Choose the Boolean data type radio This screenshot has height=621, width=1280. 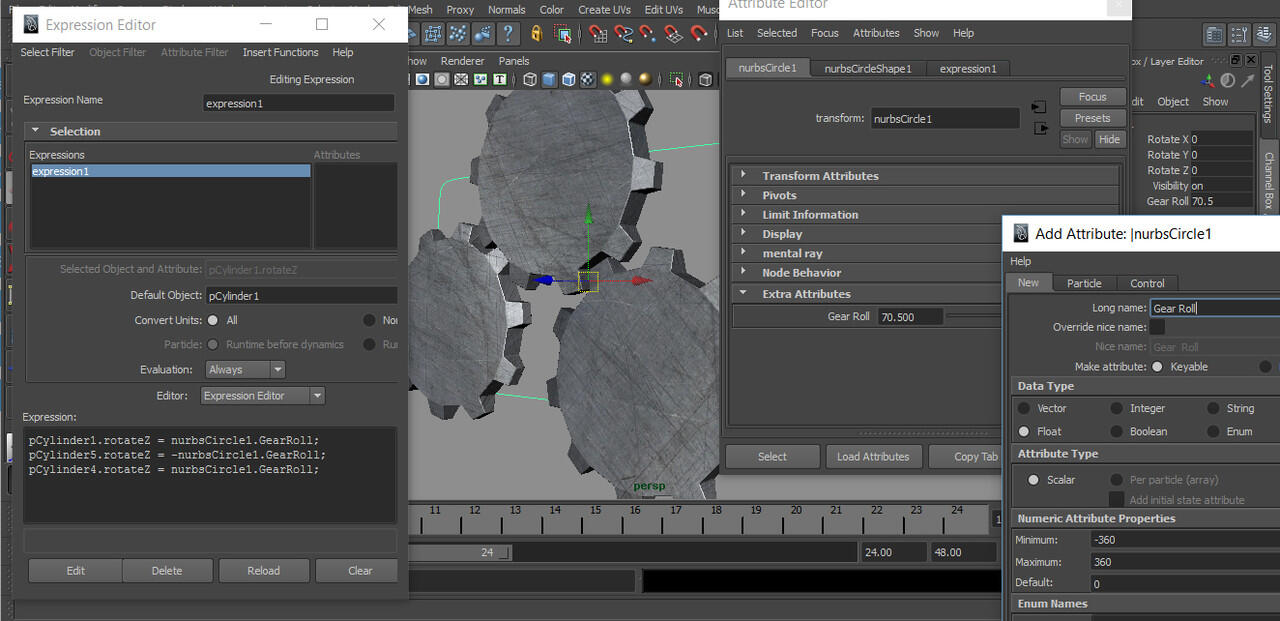point(1117,431)
